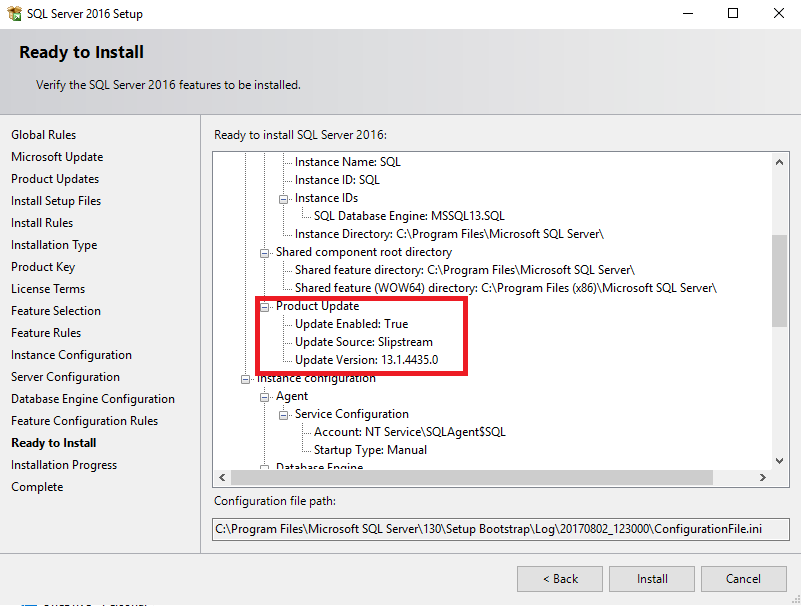801x606 pixels.
Task: Collapse the Shared component root directory node
Action: tap(265, 252)
